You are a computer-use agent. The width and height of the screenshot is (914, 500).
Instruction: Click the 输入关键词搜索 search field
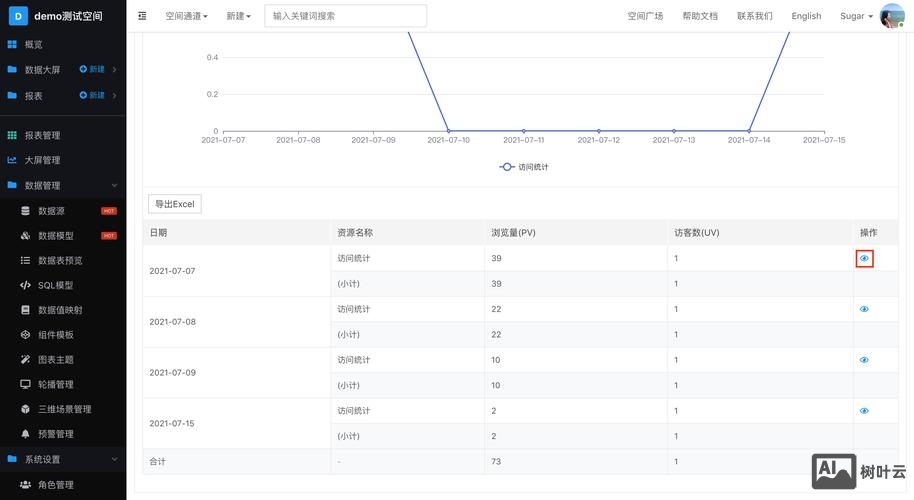pyautogui.click(x=345, y=16)
